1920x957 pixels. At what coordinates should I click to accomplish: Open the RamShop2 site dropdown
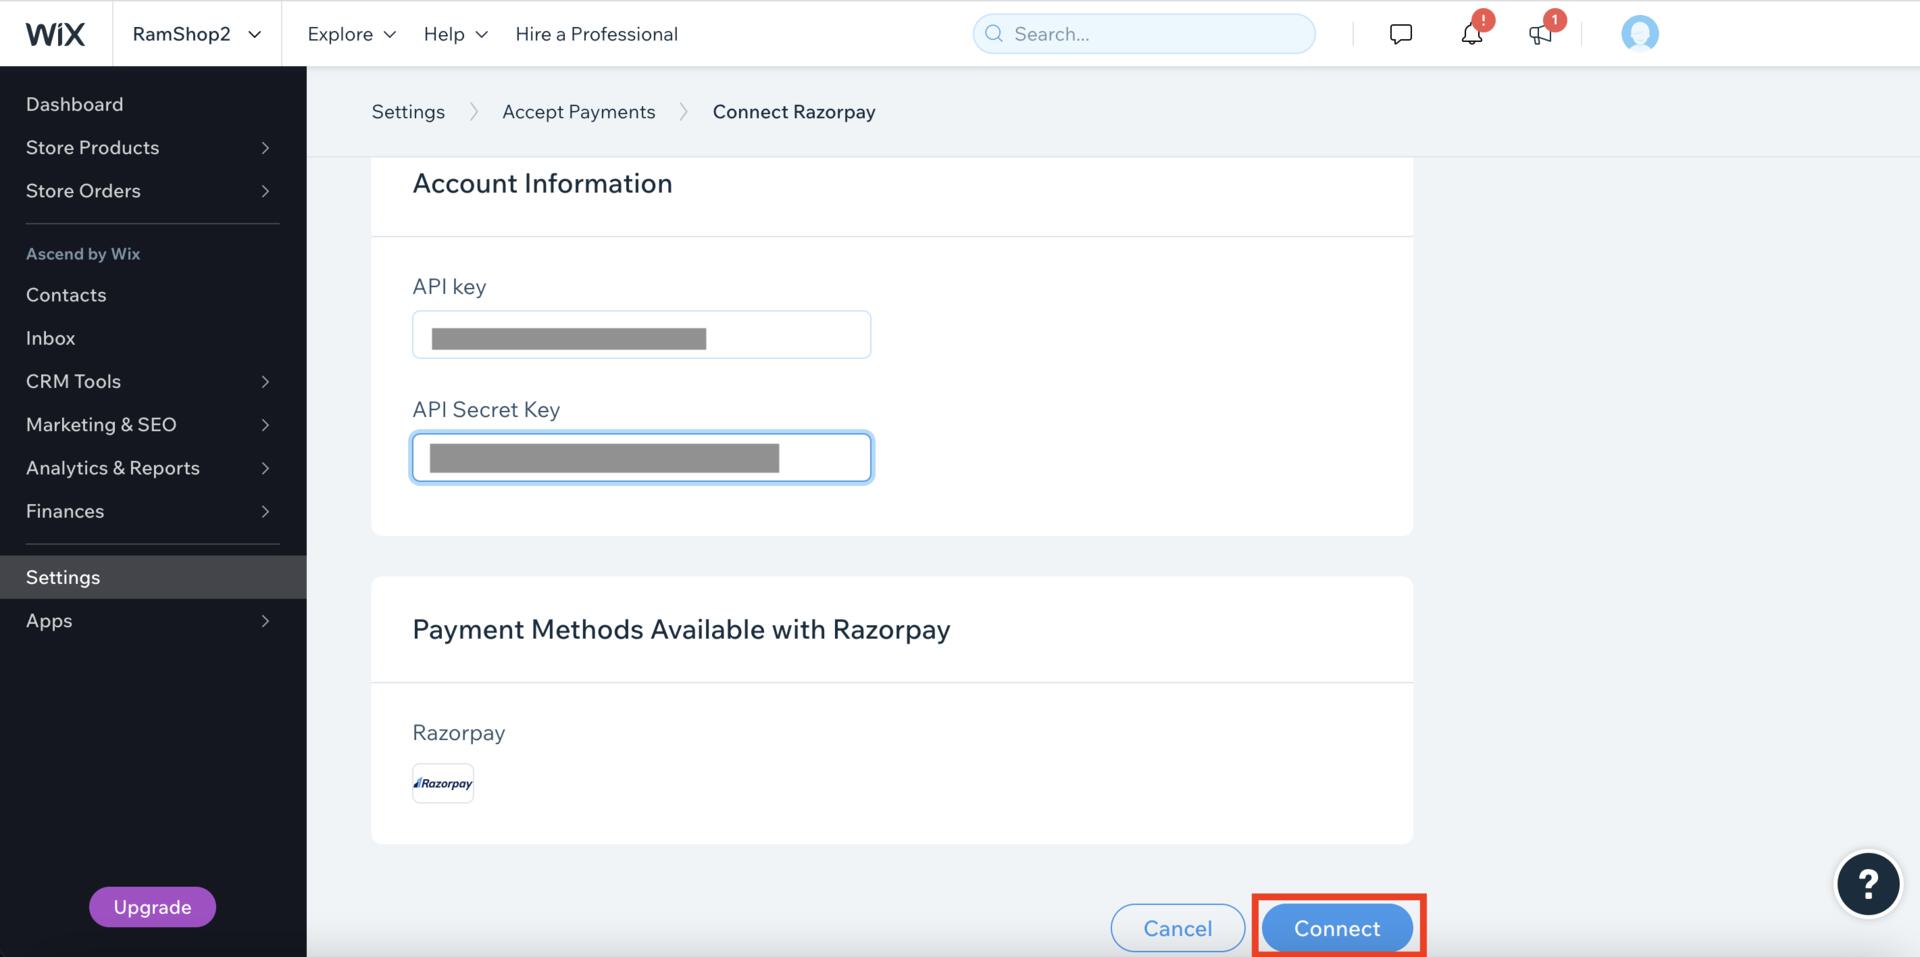pyautogui.click(x=197, y=34)
